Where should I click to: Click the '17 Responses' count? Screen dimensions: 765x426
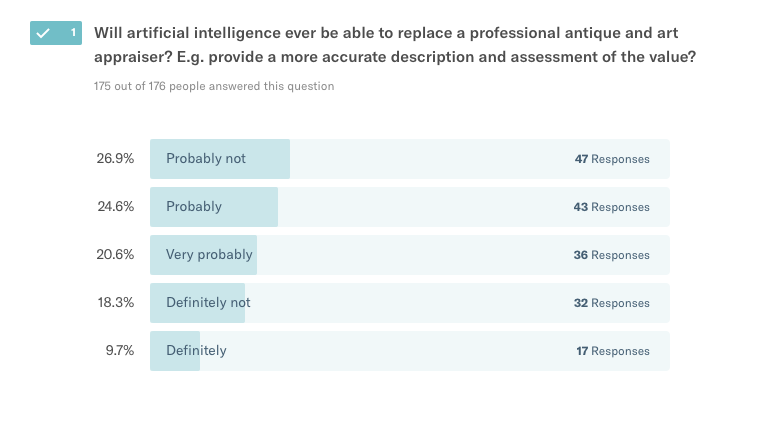point(612,351)
